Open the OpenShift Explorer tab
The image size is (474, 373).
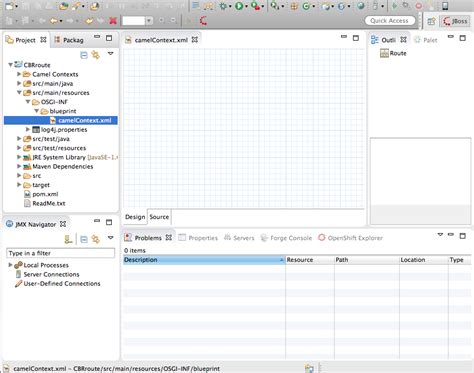tap(350, 238)
